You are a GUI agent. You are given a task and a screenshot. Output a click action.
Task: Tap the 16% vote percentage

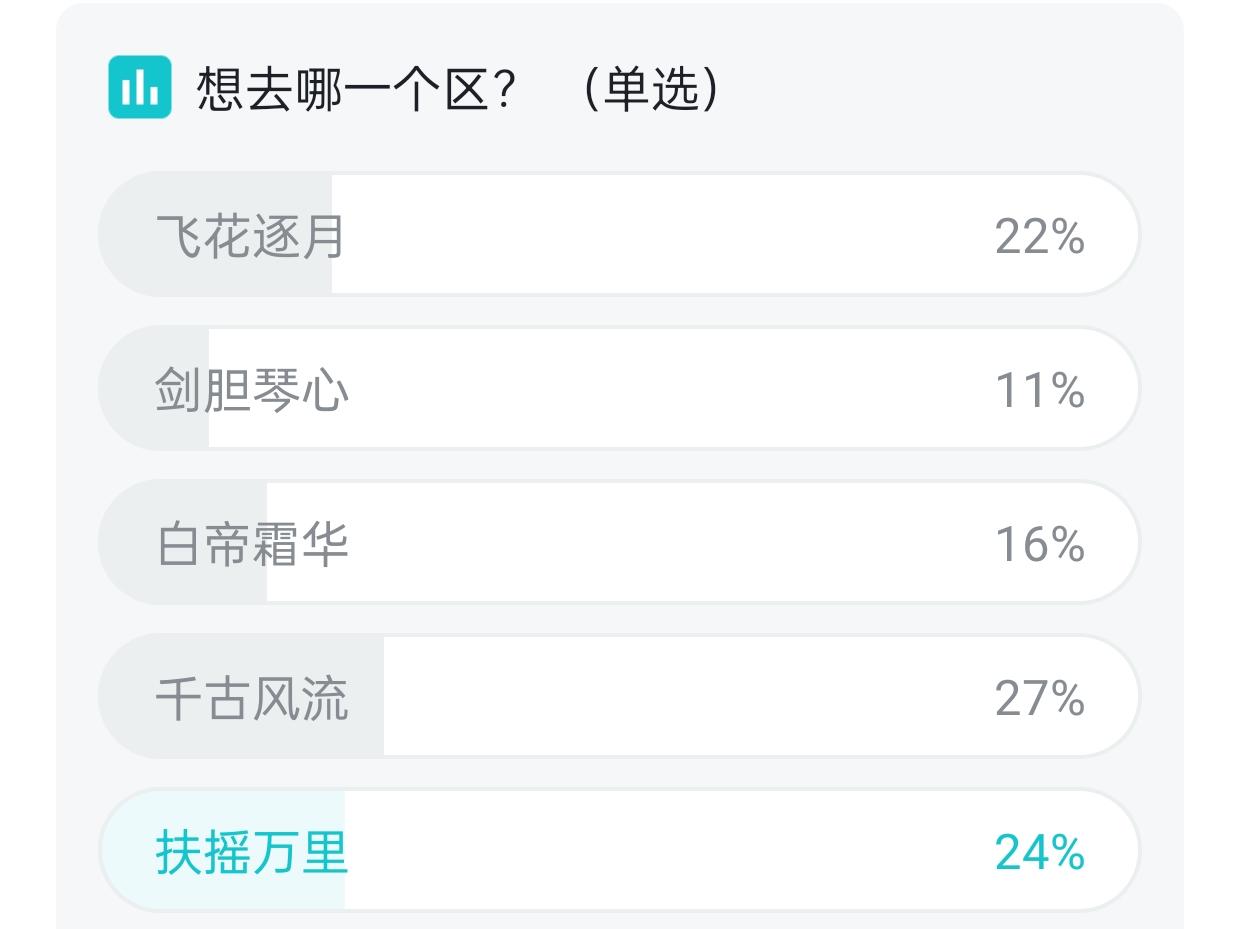click(1039, 544)
